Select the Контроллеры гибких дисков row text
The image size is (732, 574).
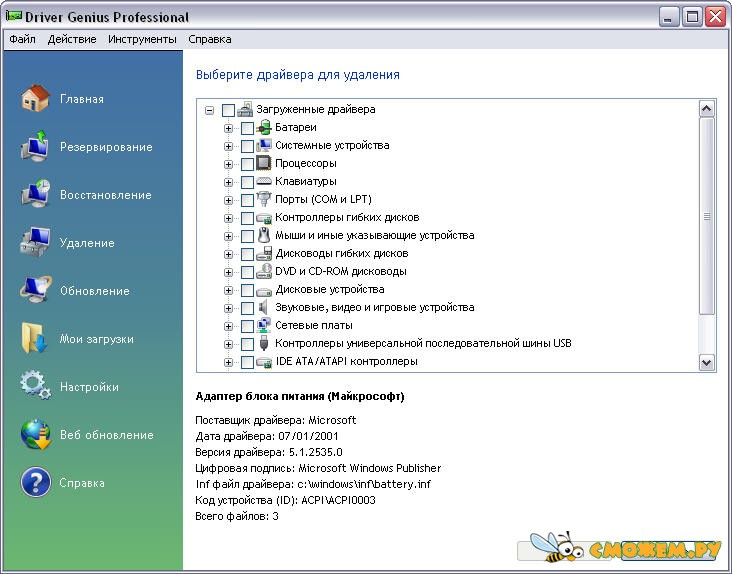pyautogui.click(x=347, y=217)
